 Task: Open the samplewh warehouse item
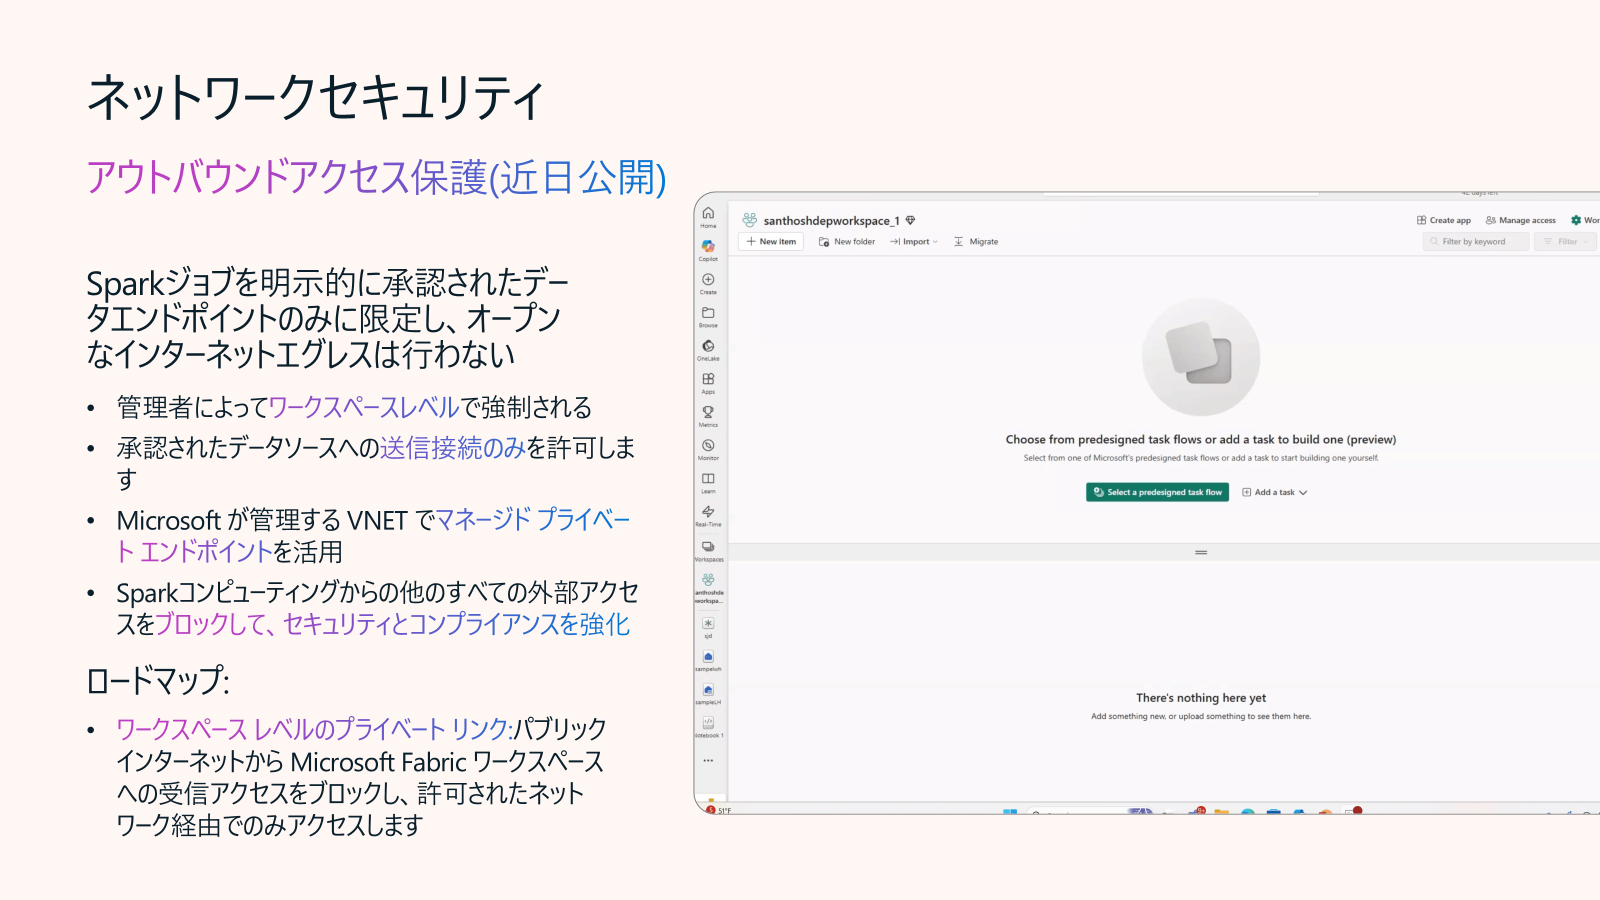(708, 660)
